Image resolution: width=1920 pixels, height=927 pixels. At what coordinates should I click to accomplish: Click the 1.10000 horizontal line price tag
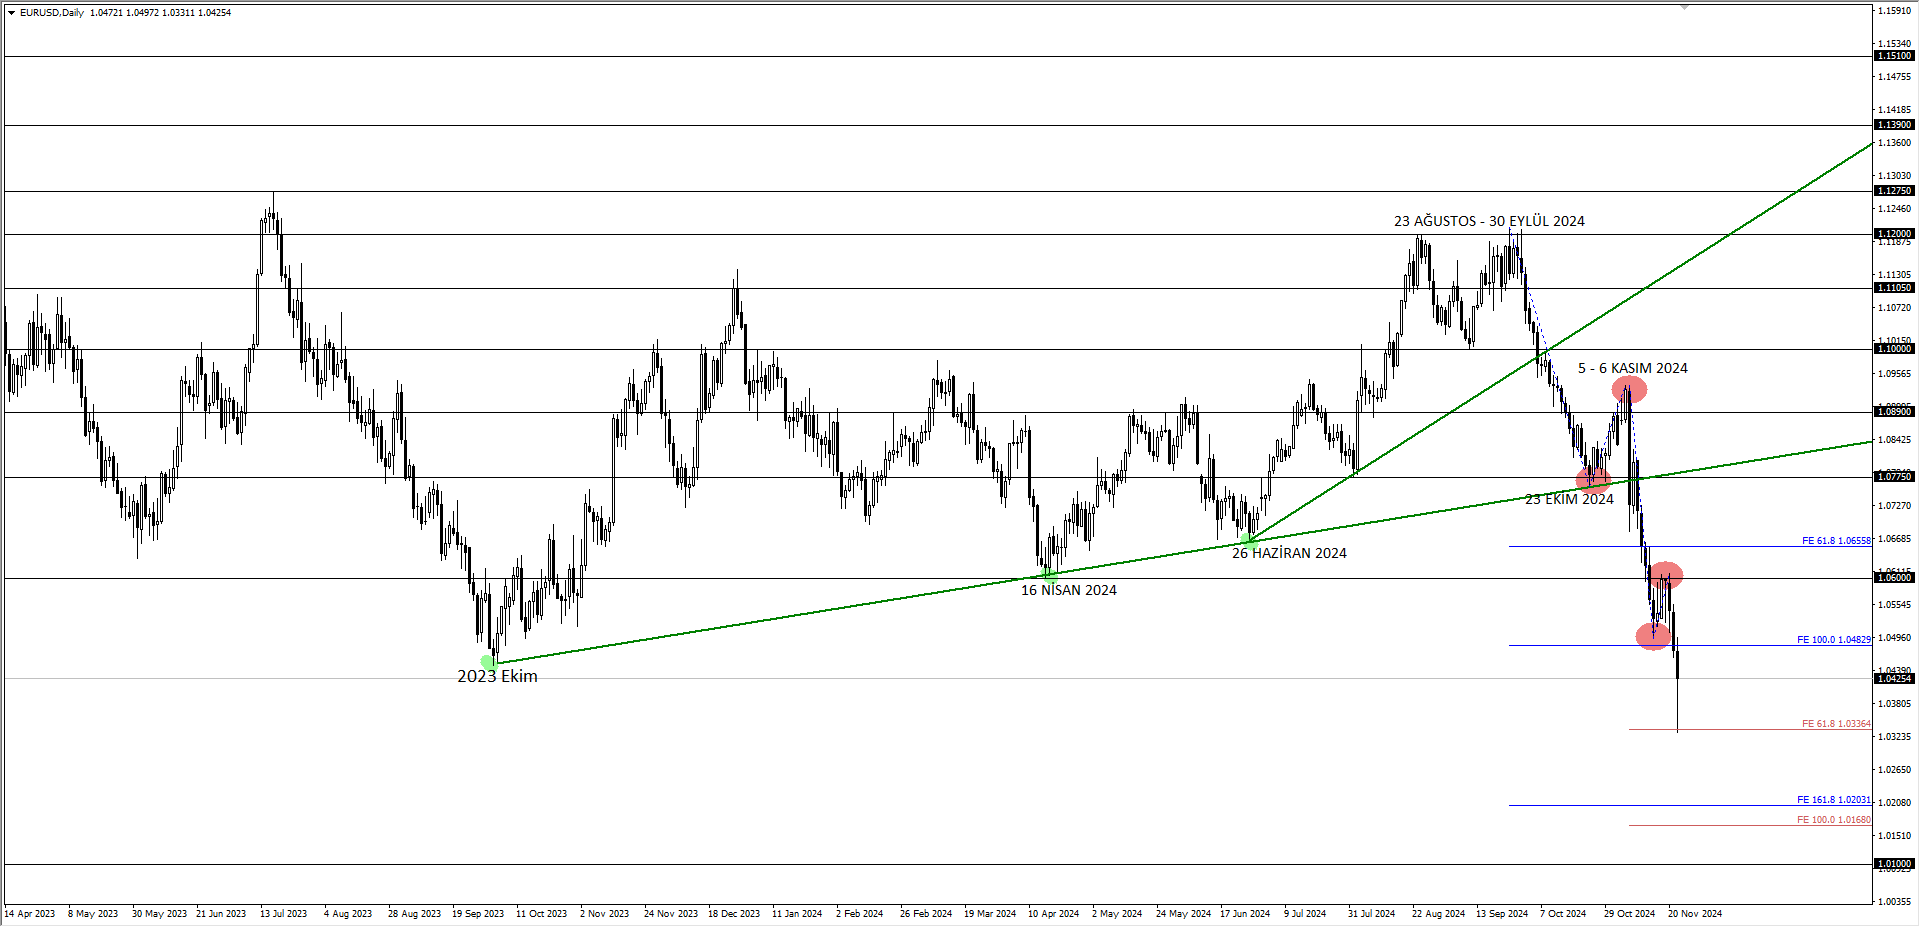click(1894, 349)
